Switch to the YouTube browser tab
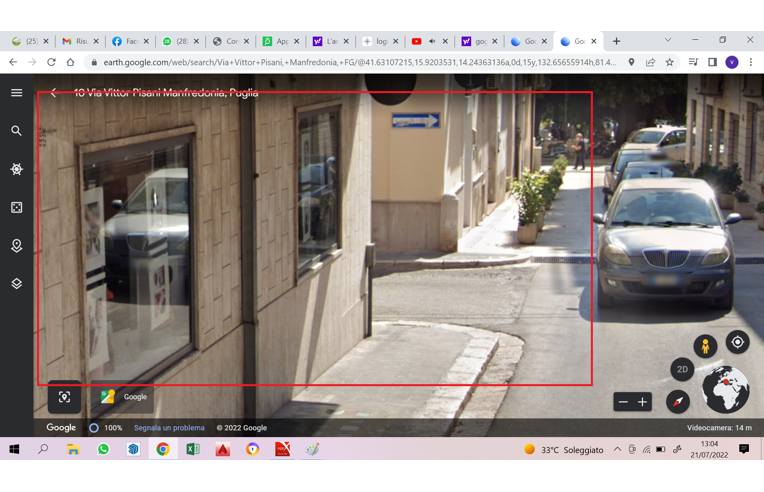This screenshot has height=492, width=764. pos(425,41)
